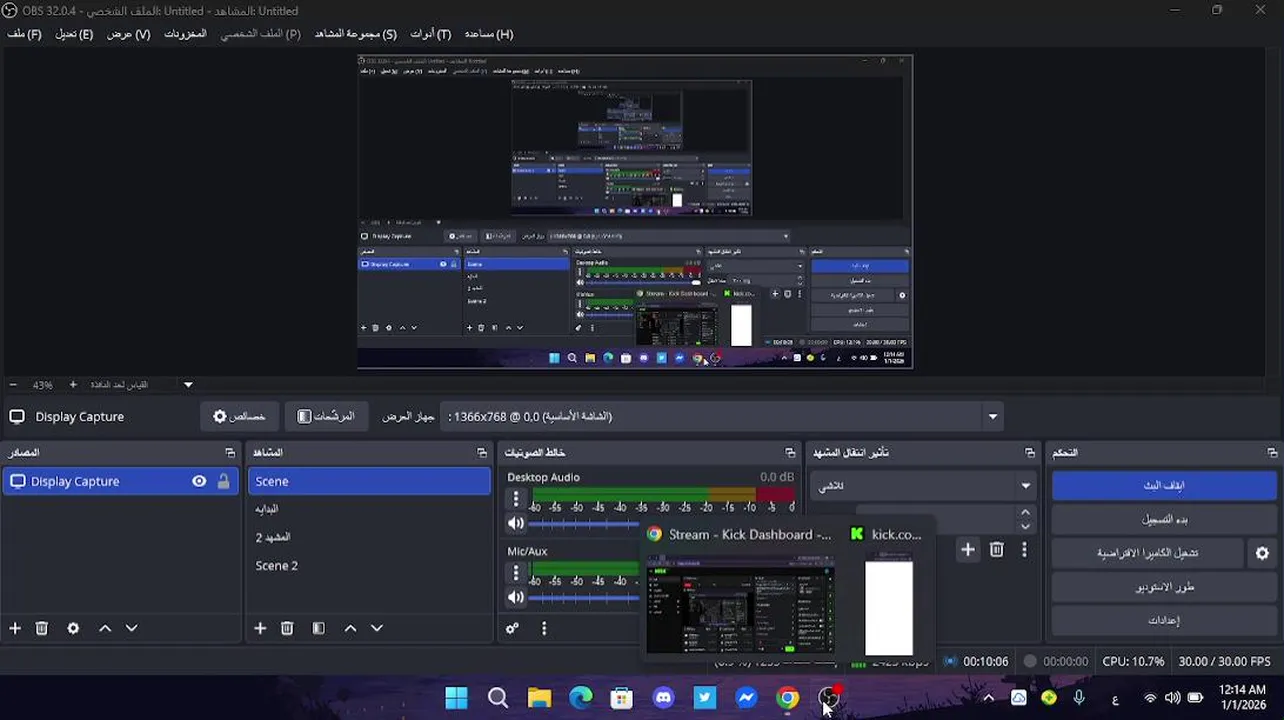Open خصائص properties button in the source toolbar
Screen dimensions: 1284x720
pos(239,416)
